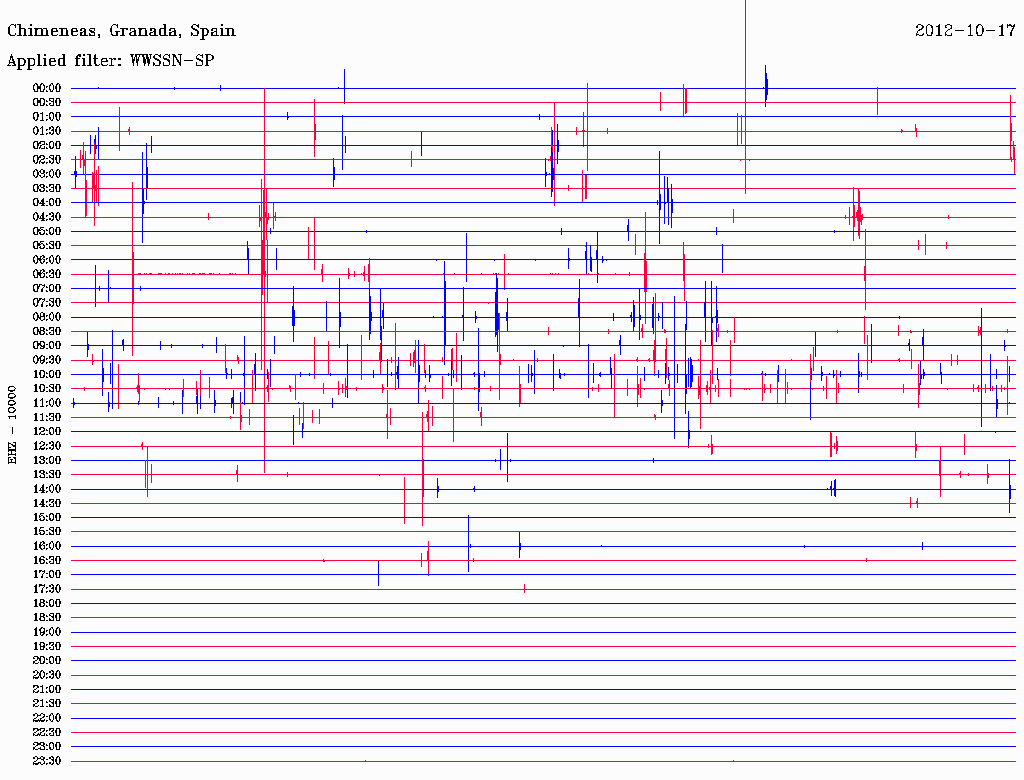This screenshot has height=780, width=1024.
Task: Click the 08:00 time label
Action: 47,317
